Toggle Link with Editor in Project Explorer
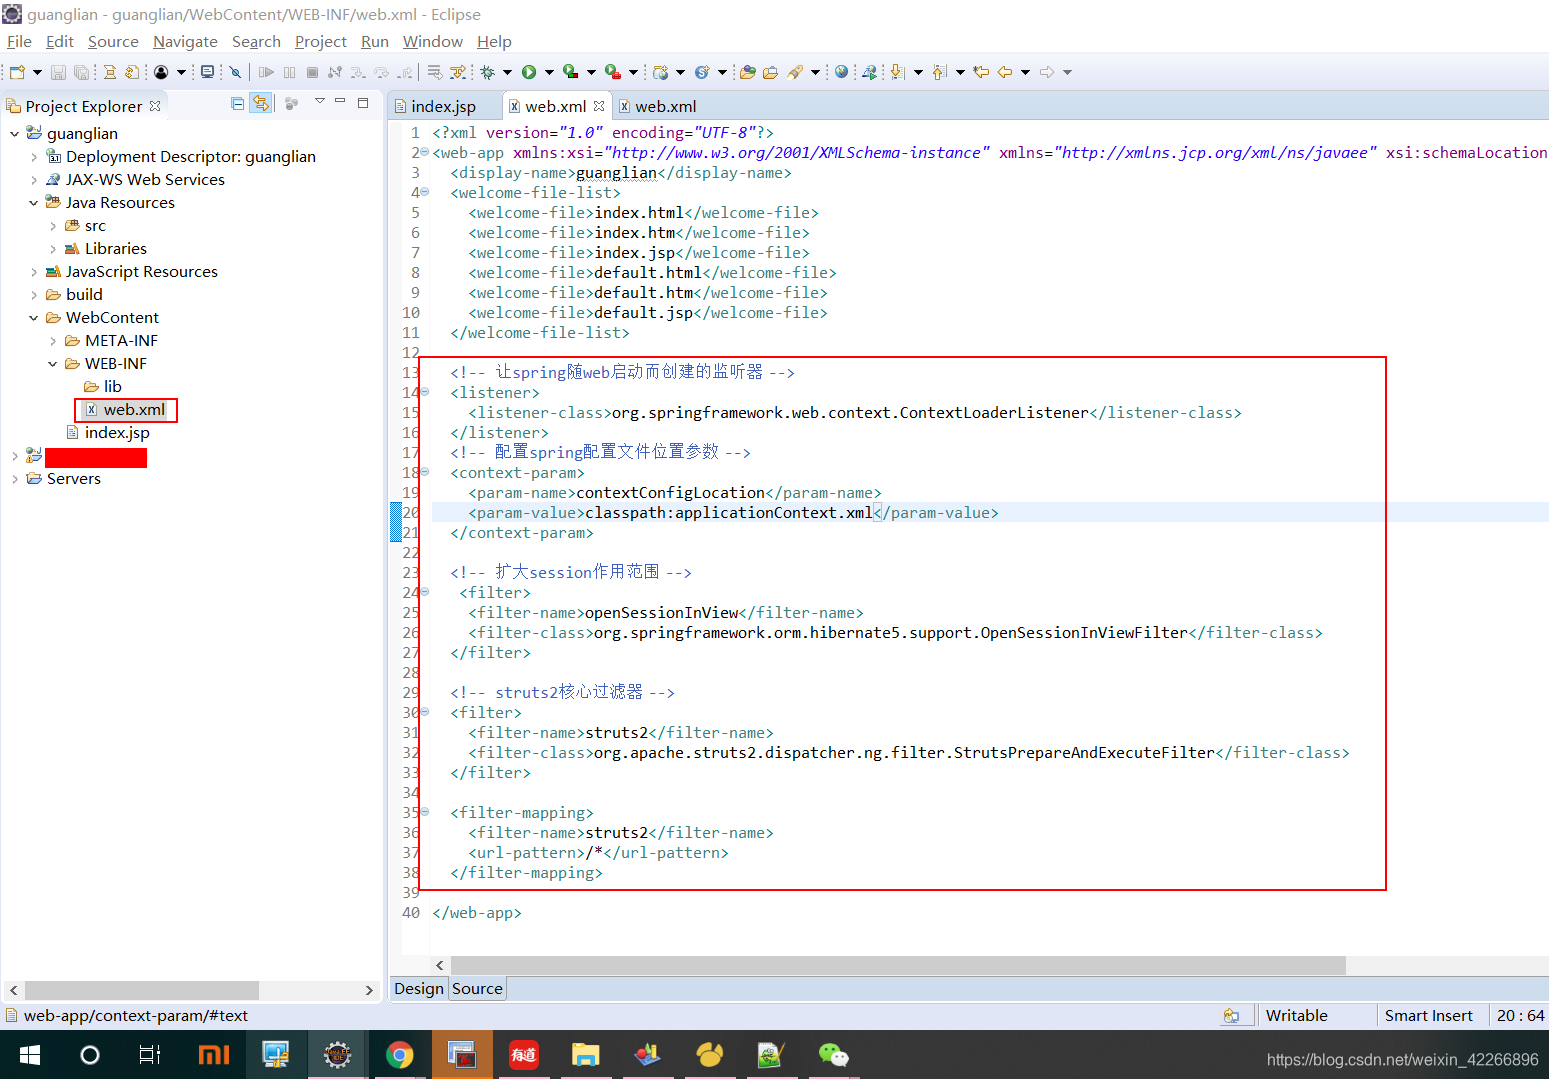This screenshot has width=1549, height=1079. tap(261, 103)
